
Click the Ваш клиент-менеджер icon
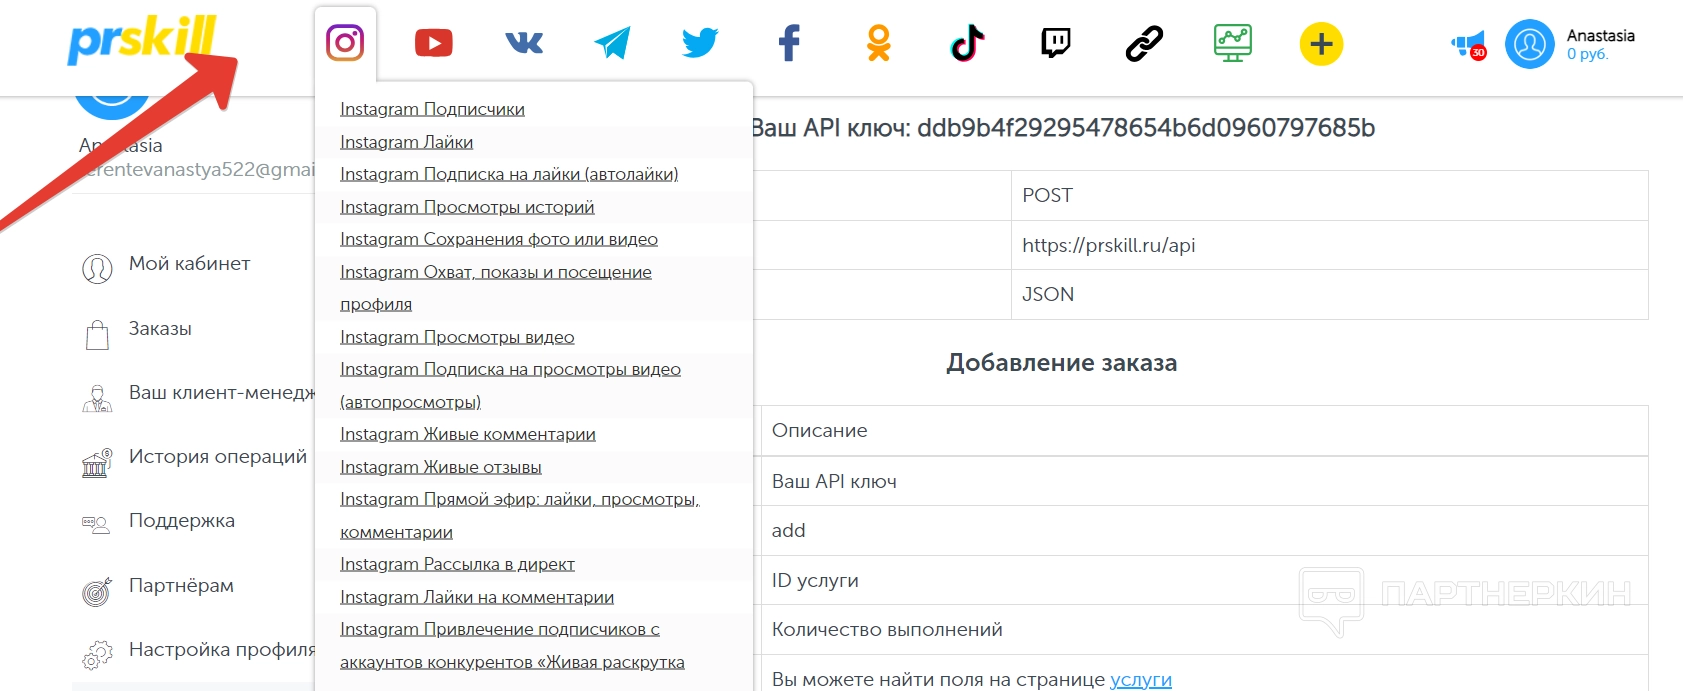point(97,398)
